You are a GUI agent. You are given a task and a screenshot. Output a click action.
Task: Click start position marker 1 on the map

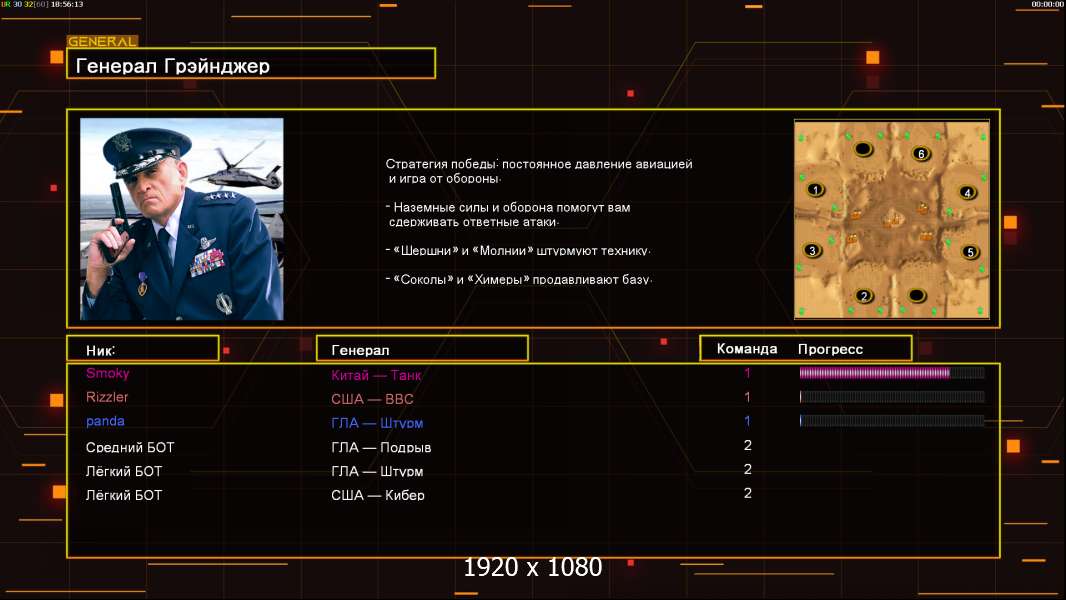[815, 190]
